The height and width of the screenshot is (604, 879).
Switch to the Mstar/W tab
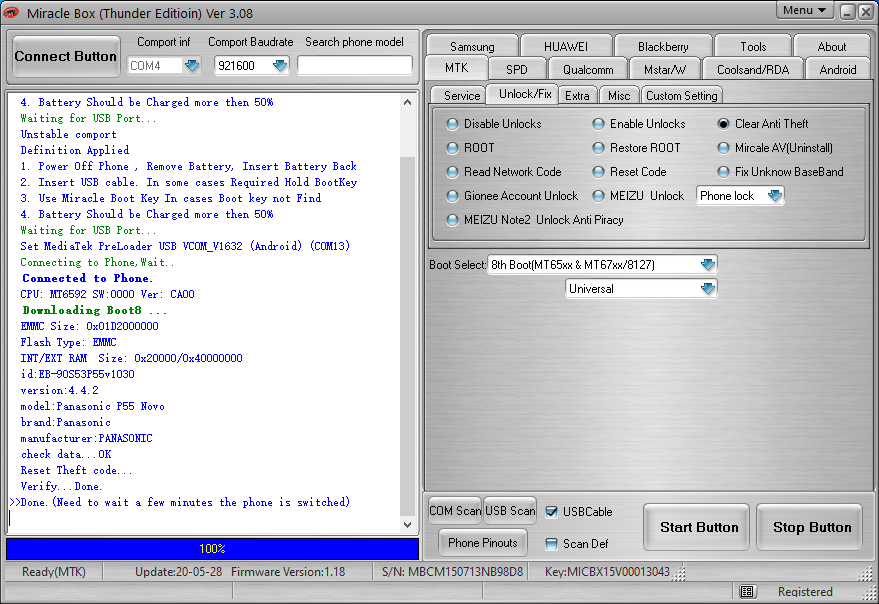coord(664,70)
